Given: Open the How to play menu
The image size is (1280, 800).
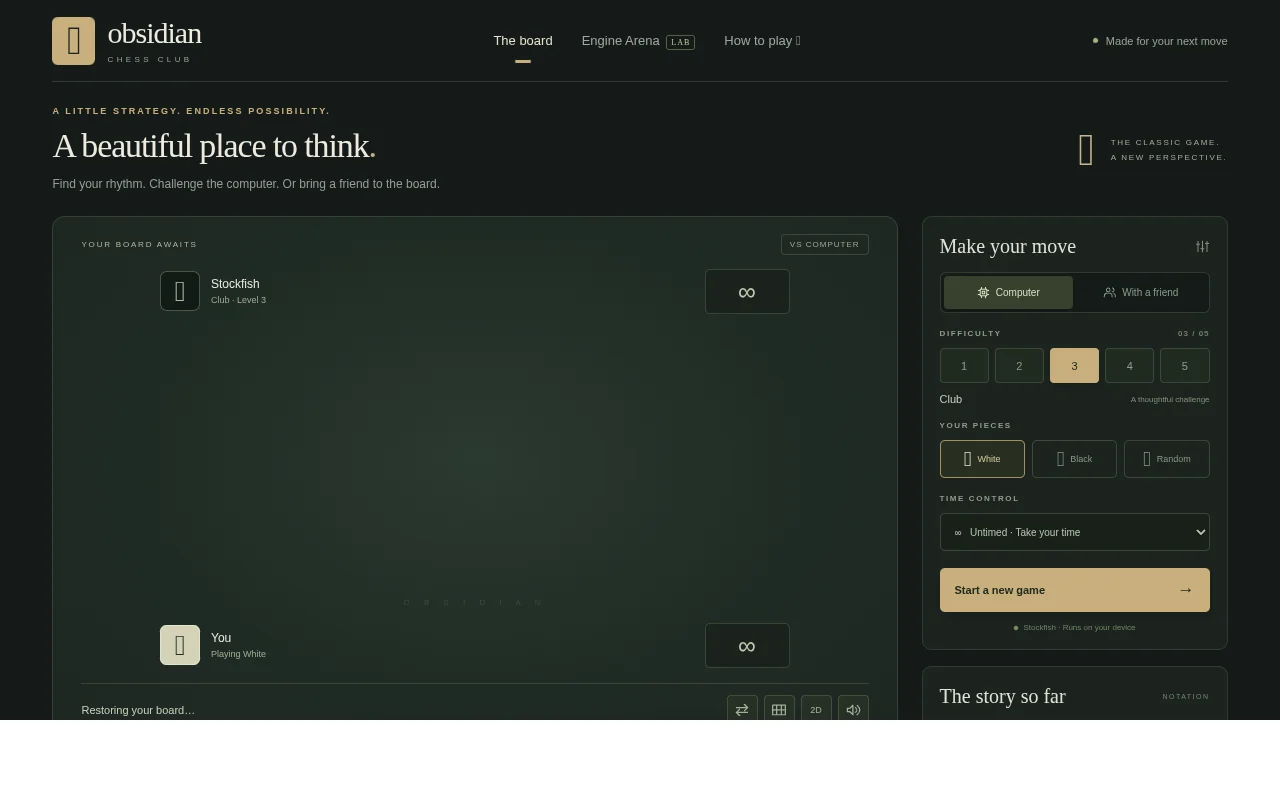Looking at the screenshot, I should 762,41.
